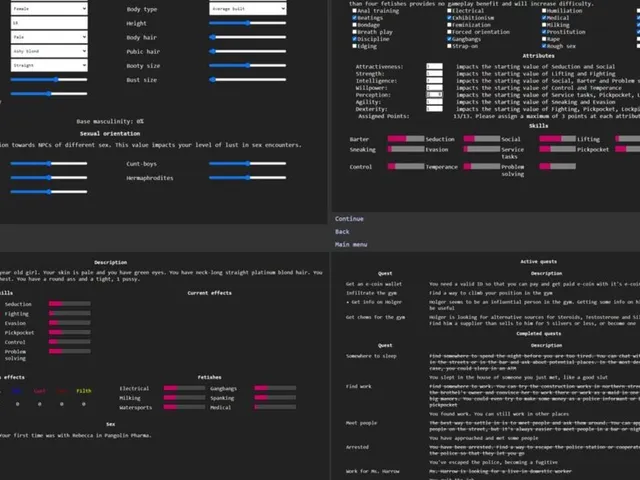Open the Body type dropdown showing Average built
The width and height of the screenshot is (640, 480).
pos(248,9)
